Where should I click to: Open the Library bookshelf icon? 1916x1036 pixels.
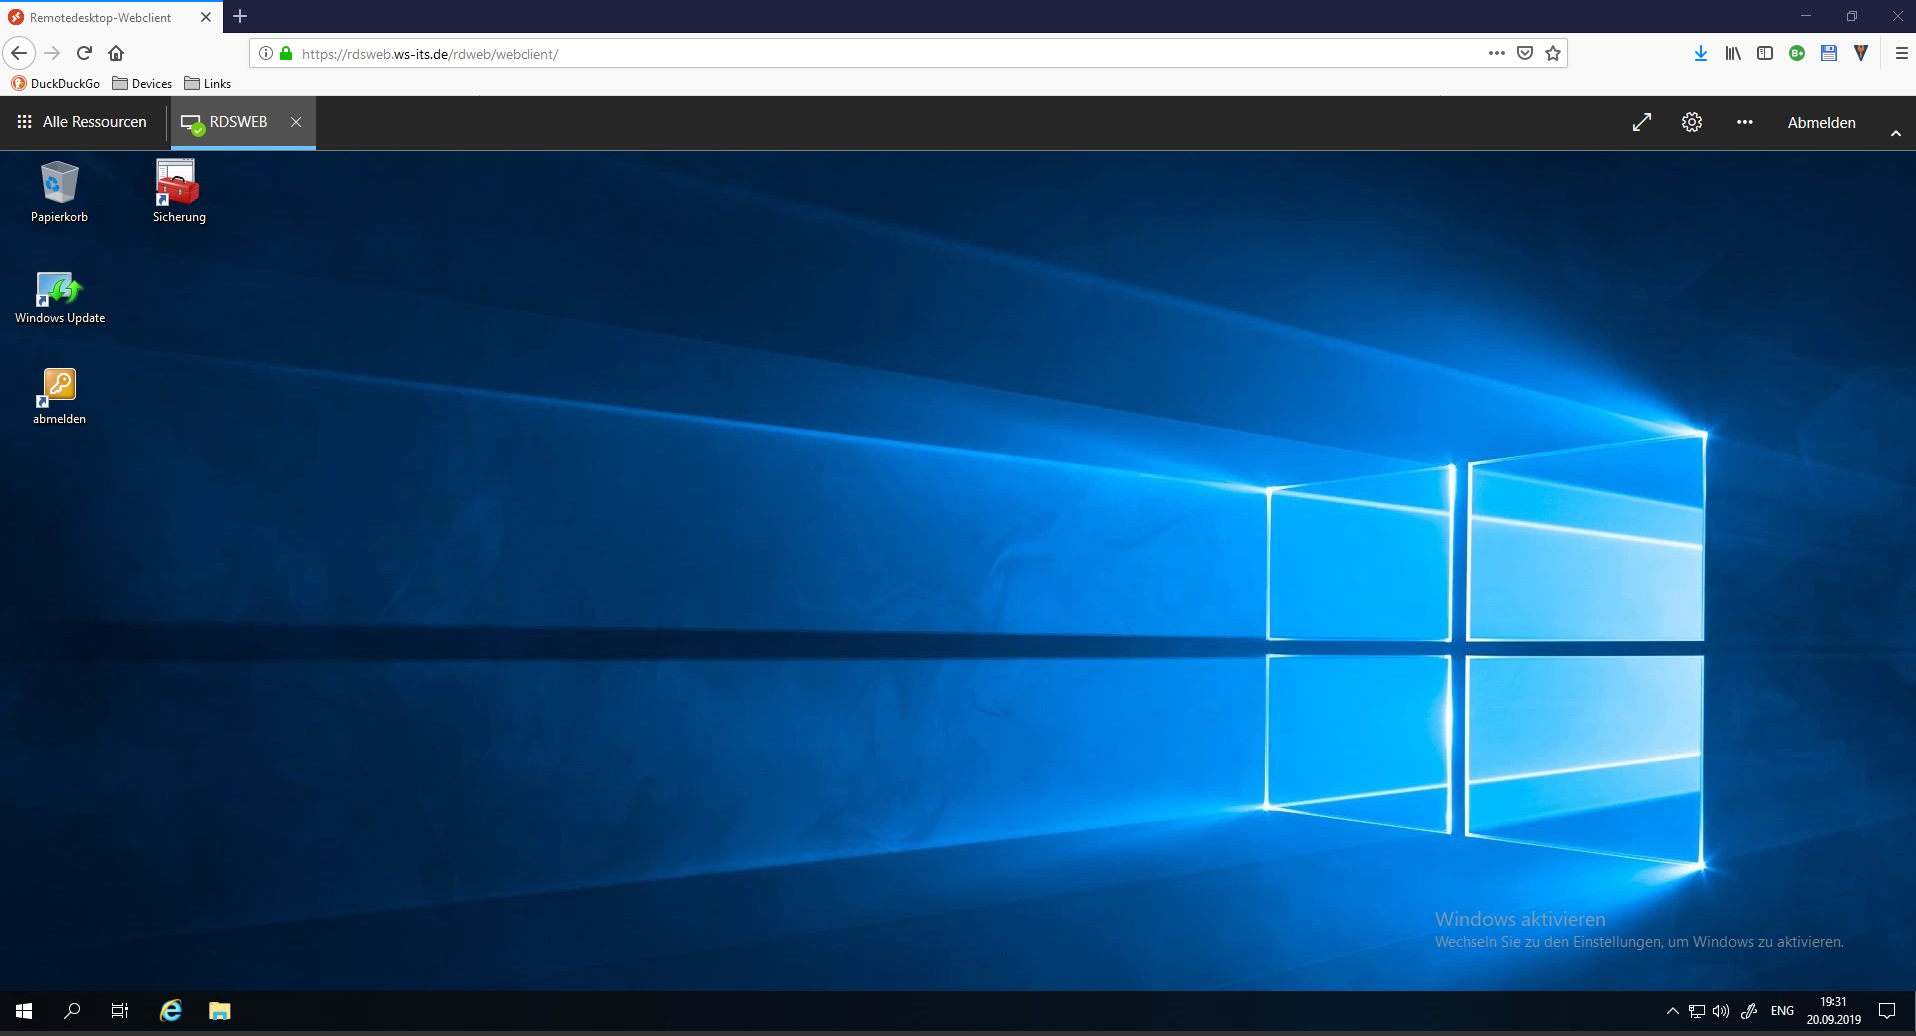[1733, 53]
